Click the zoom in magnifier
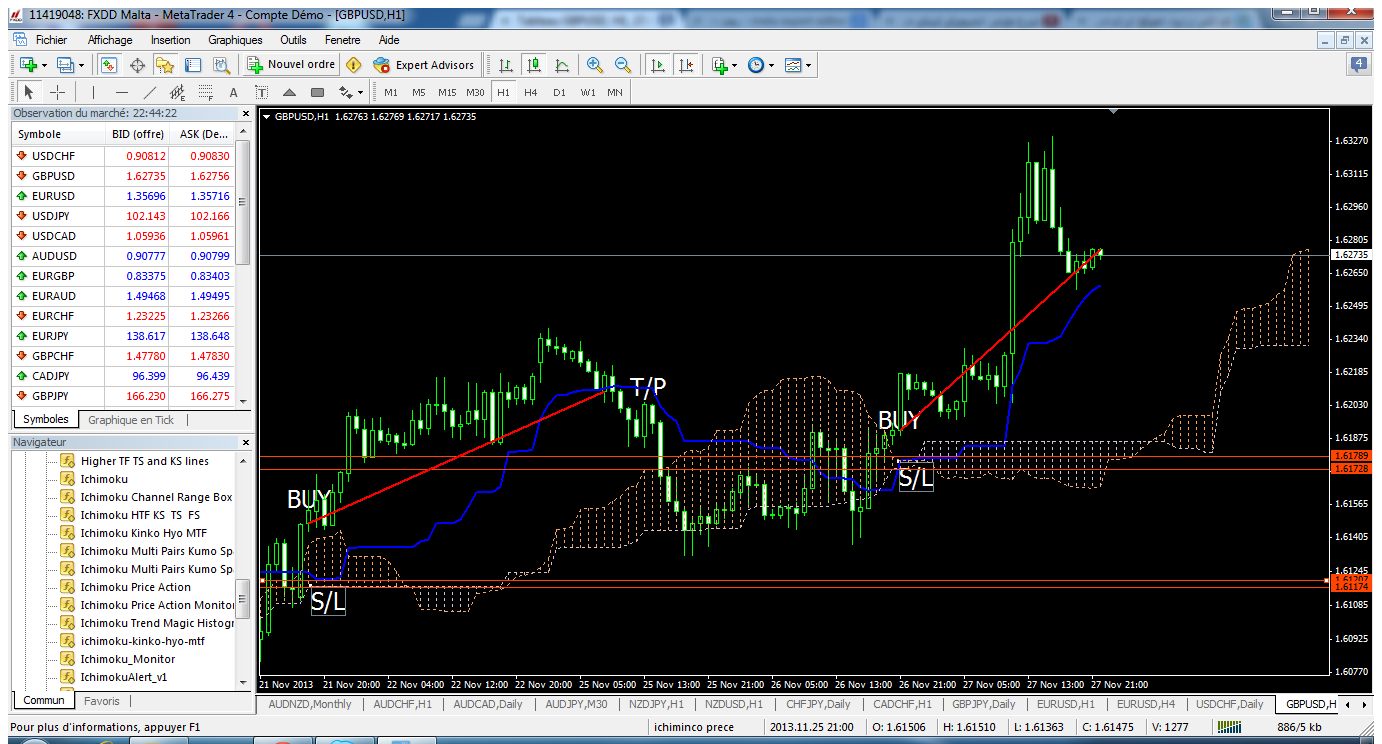Screen dimensions: 1382x744 coord(595,65)
